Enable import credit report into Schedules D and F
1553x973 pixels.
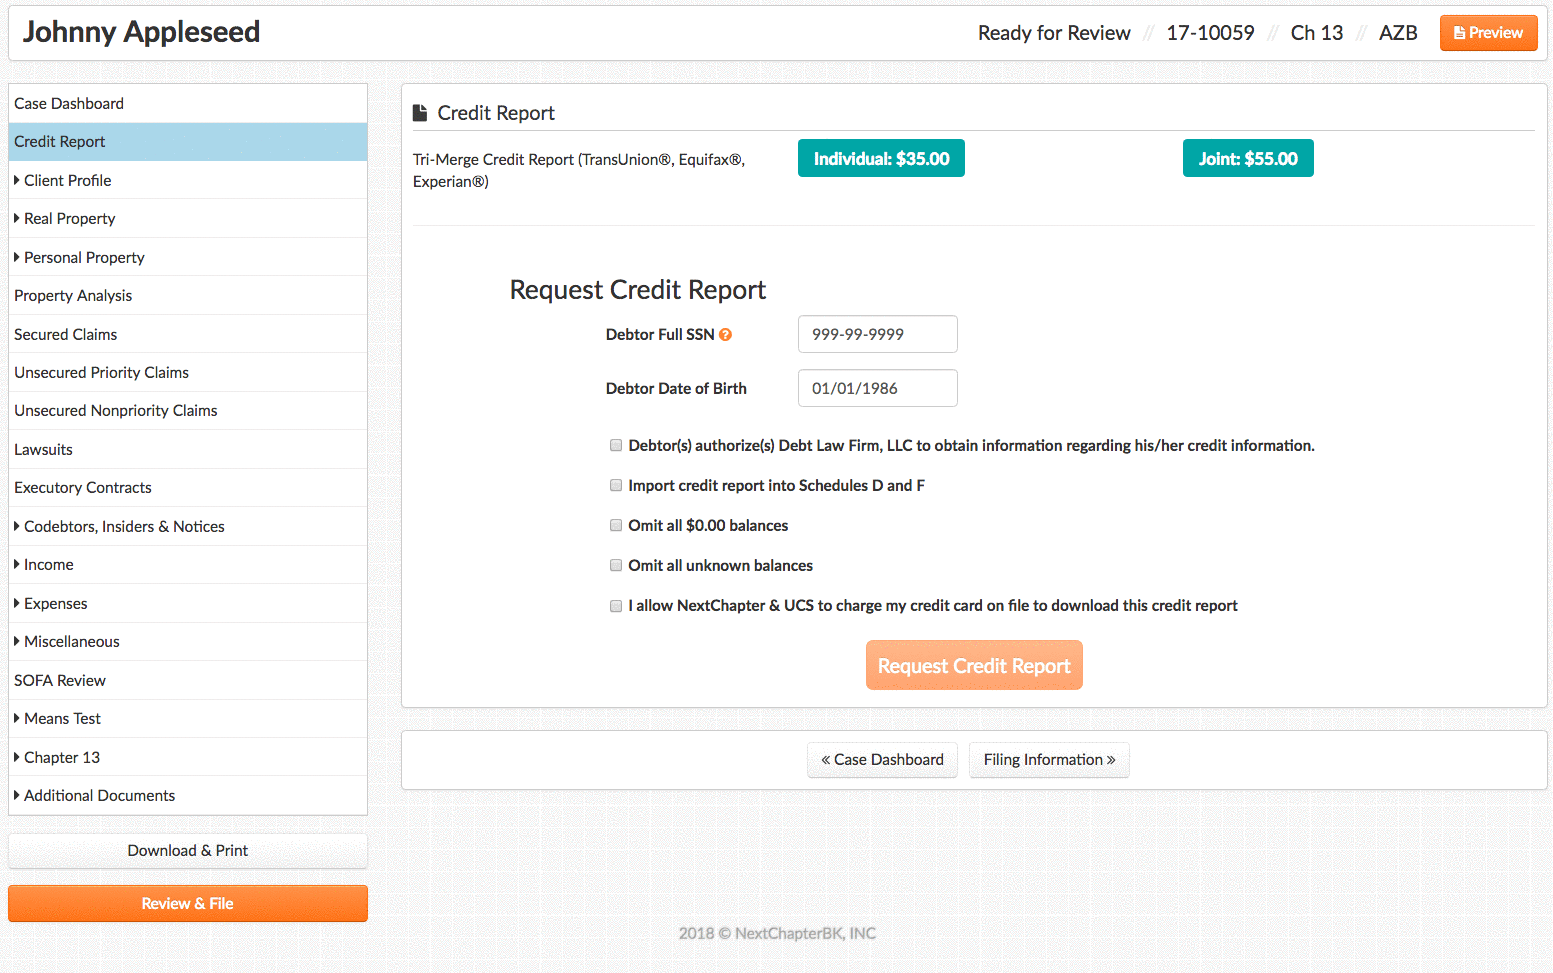coord(616,486)
